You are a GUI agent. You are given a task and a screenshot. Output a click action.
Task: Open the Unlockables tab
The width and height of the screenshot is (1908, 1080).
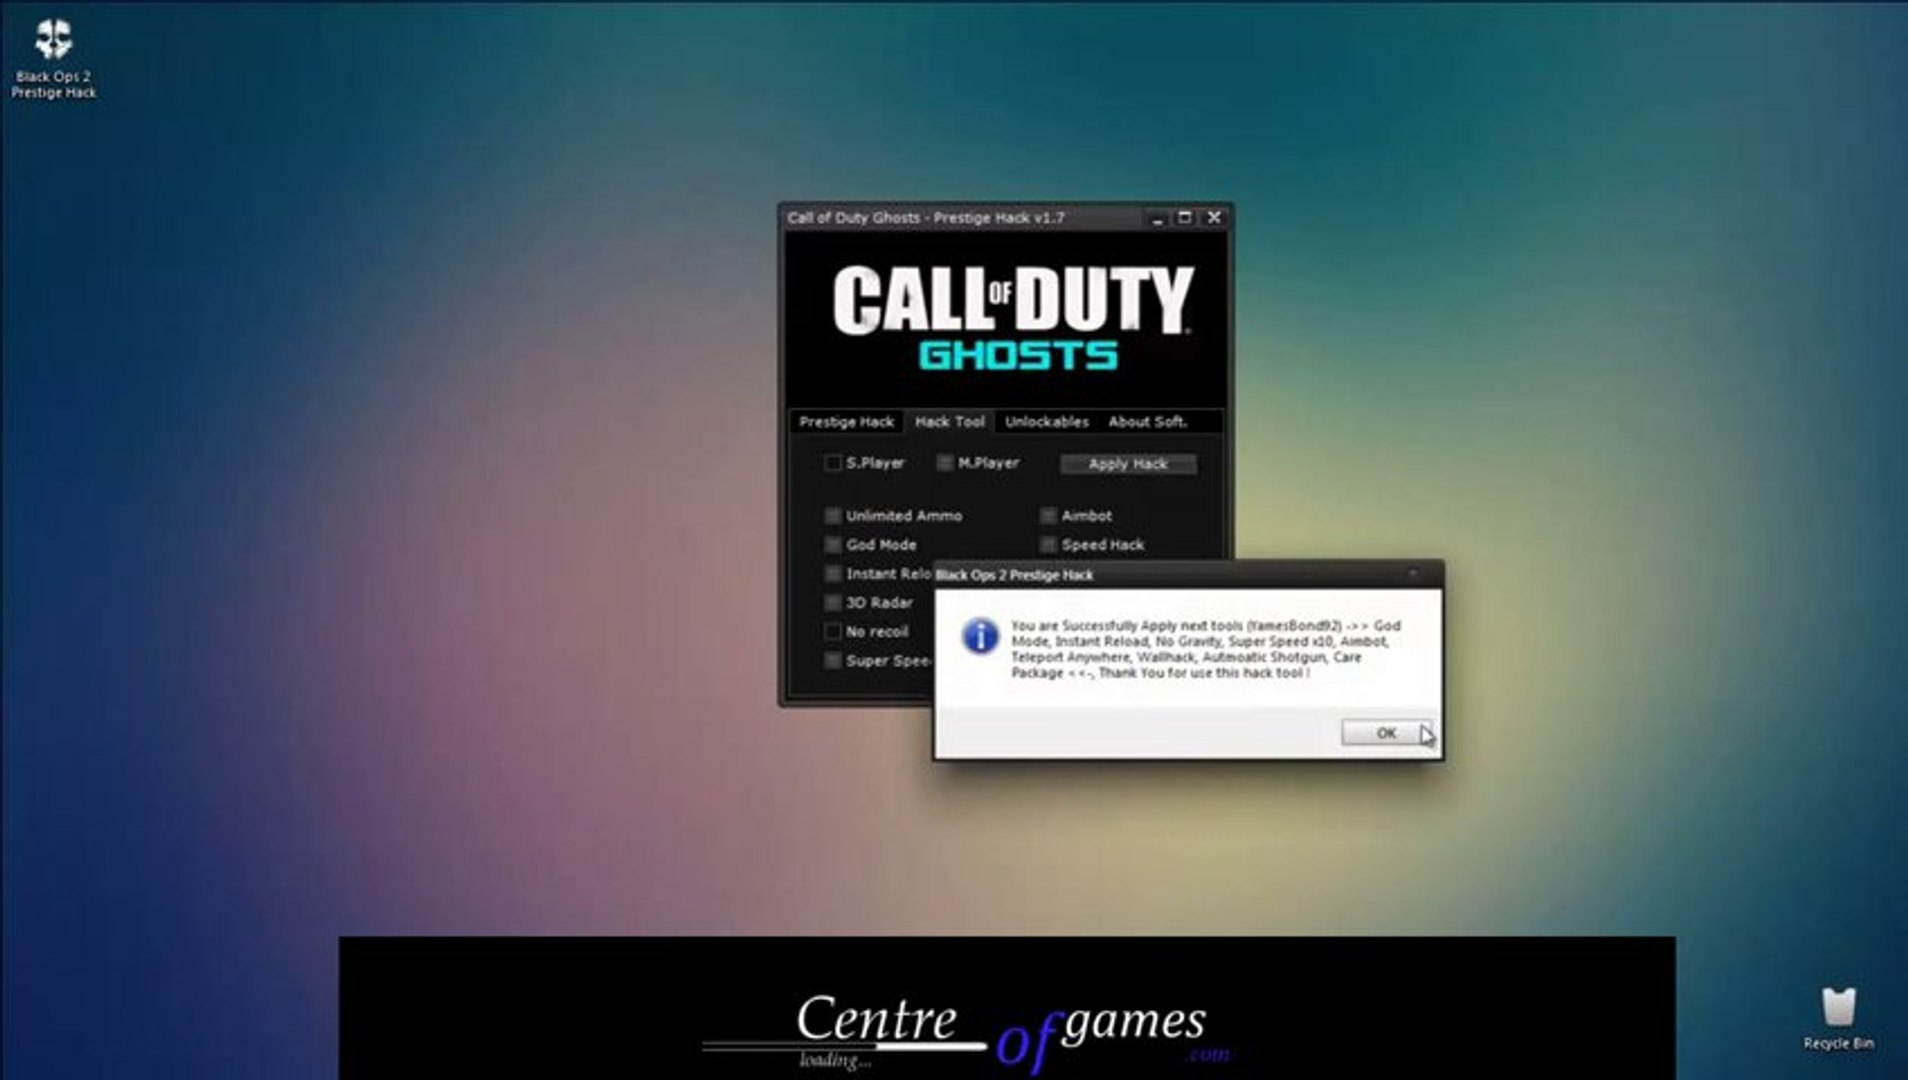[x=1046, y=422]
